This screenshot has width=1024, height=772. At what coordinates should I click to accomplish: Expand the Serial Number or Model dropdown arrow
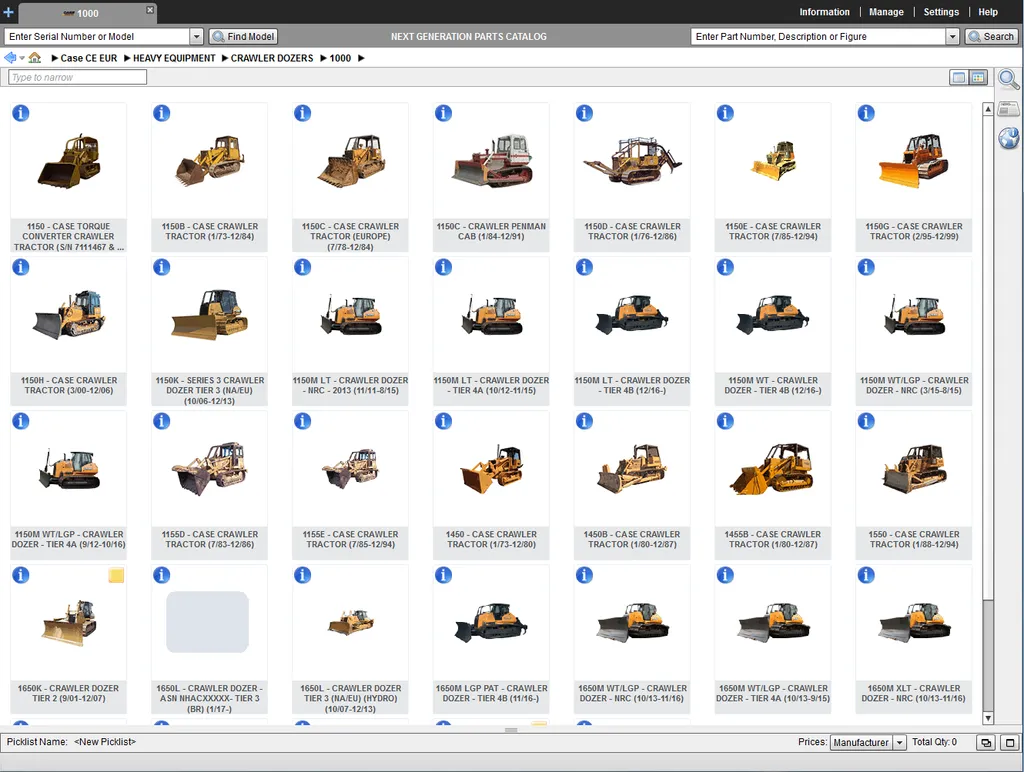[x=196, y=37]
